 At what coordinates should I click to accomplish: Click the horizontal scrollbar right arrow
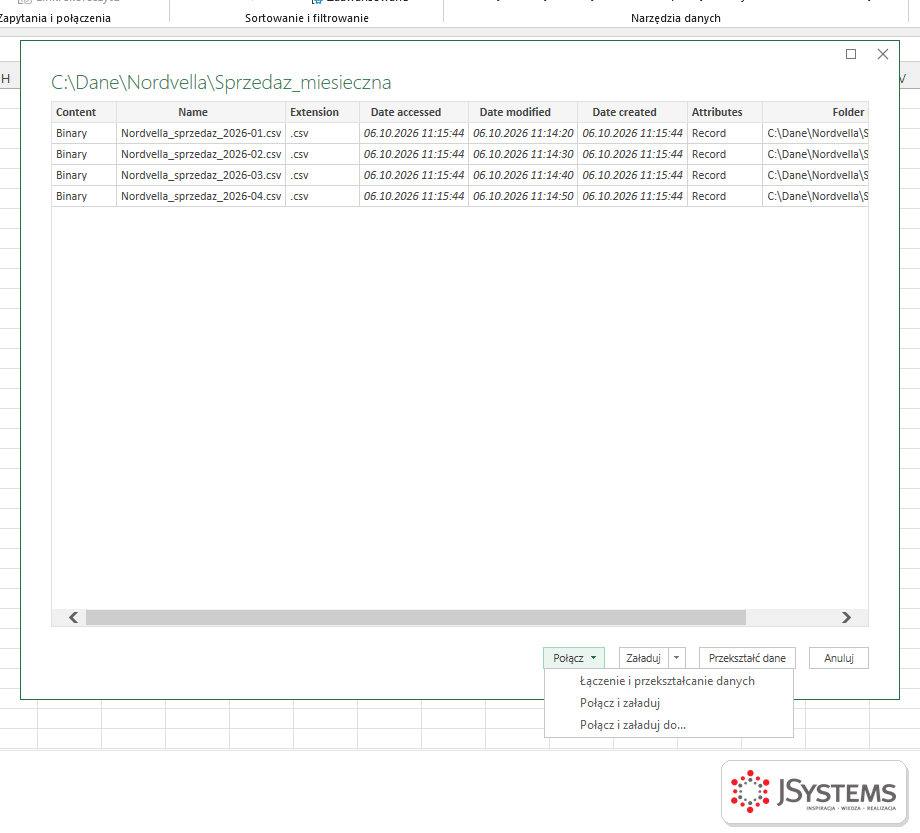846,617
